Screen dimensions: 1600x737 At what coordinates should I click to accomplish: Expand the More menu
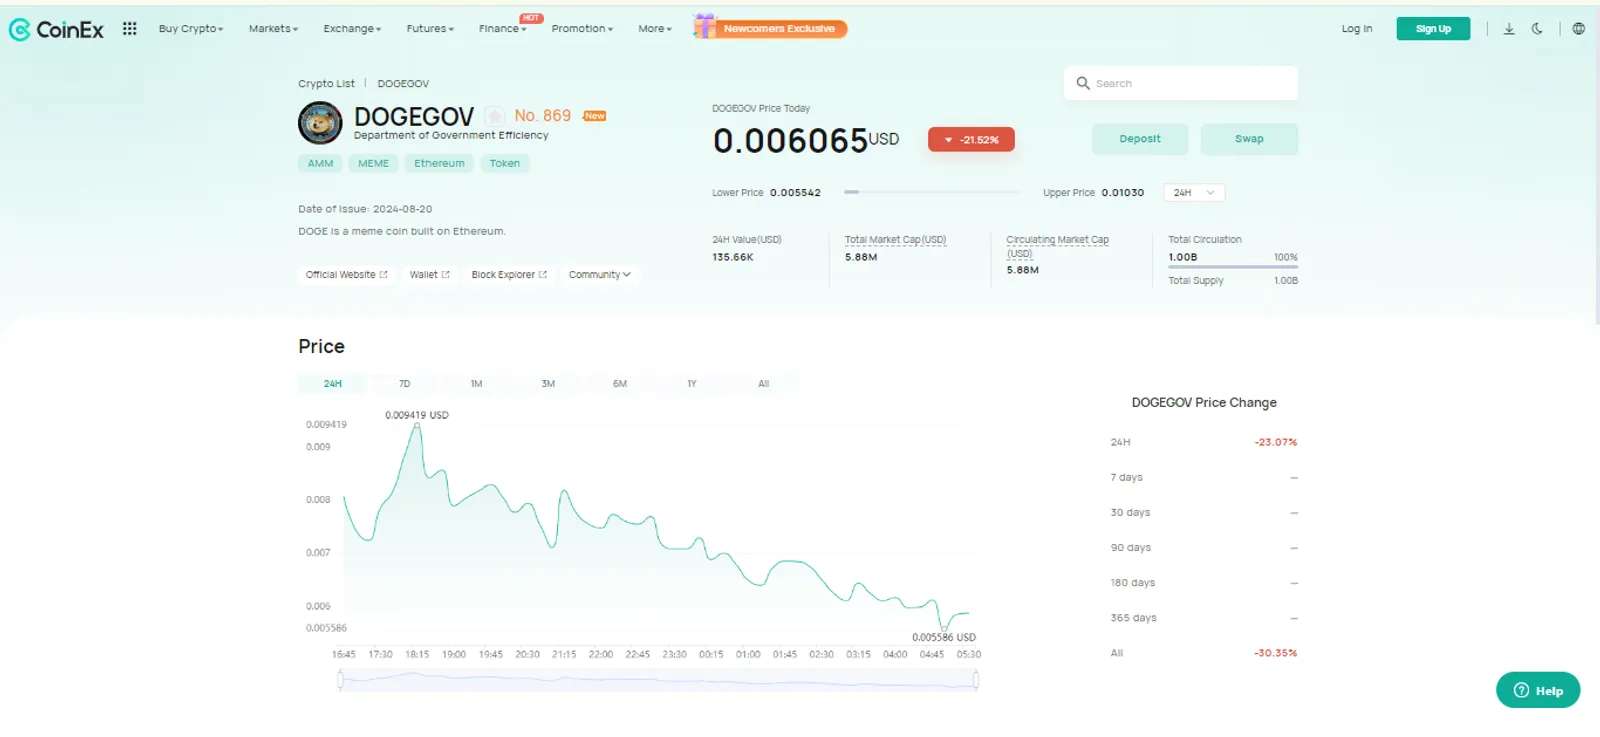coord(655,29)
